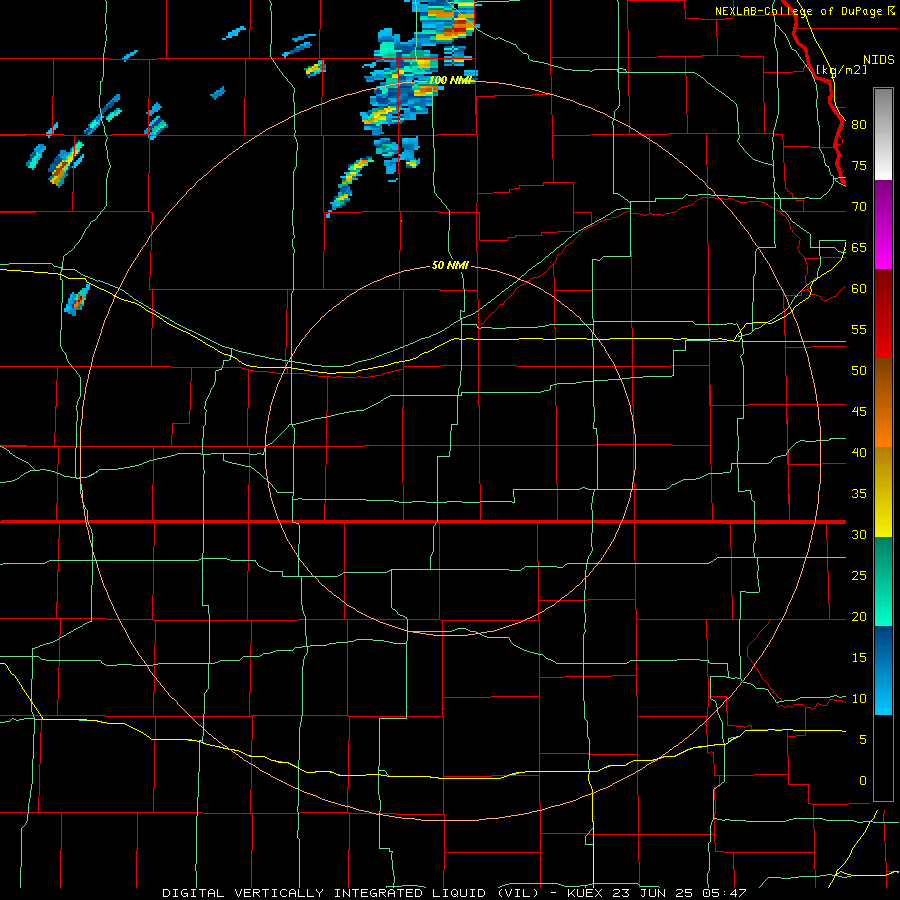This screenshot has height=900, width=900.
Task: Click the 15 value on the scale
Action: pos(859,657)
